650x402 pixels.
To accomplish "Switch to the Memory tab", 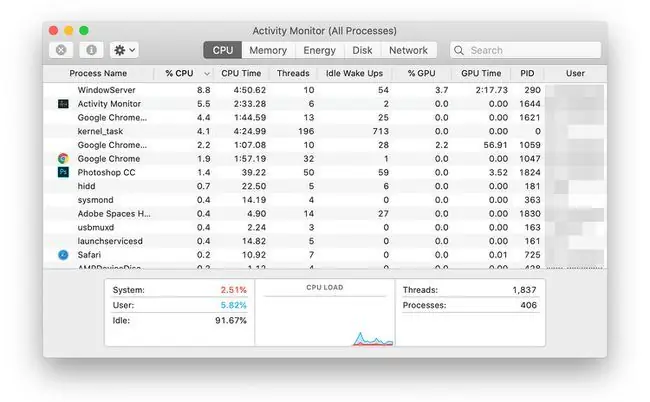I will click(x=268, y=50).
